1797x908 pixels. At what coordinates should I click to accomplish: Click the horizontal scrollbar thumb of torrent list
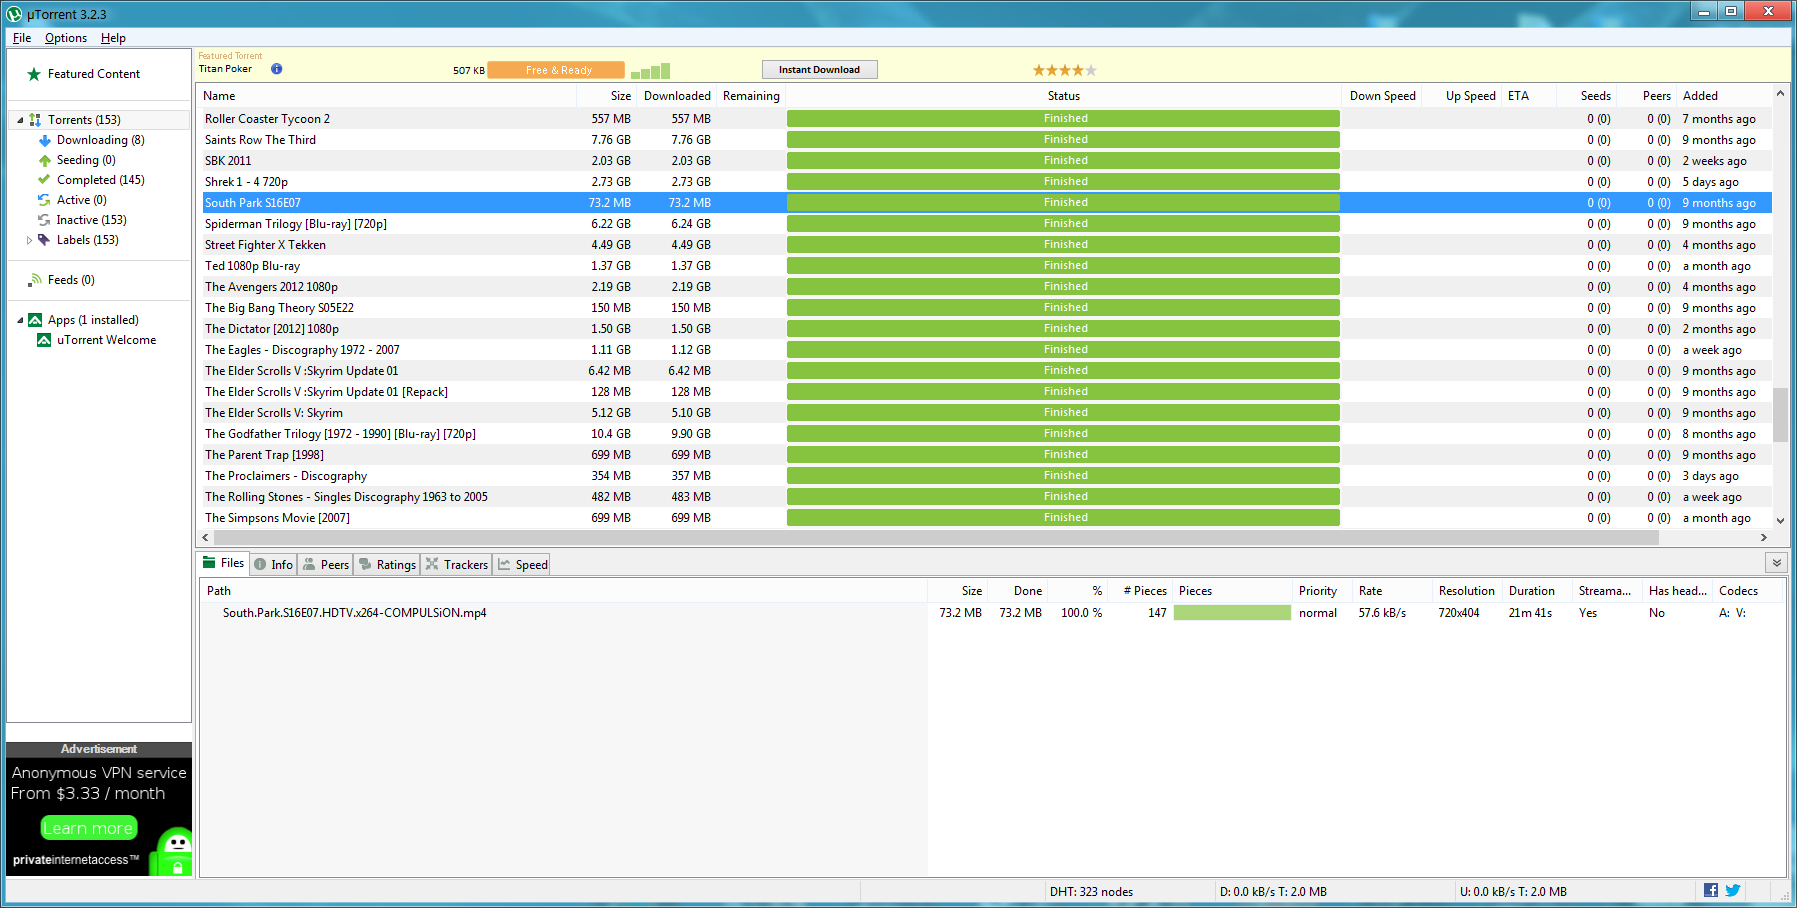[937, 538]
